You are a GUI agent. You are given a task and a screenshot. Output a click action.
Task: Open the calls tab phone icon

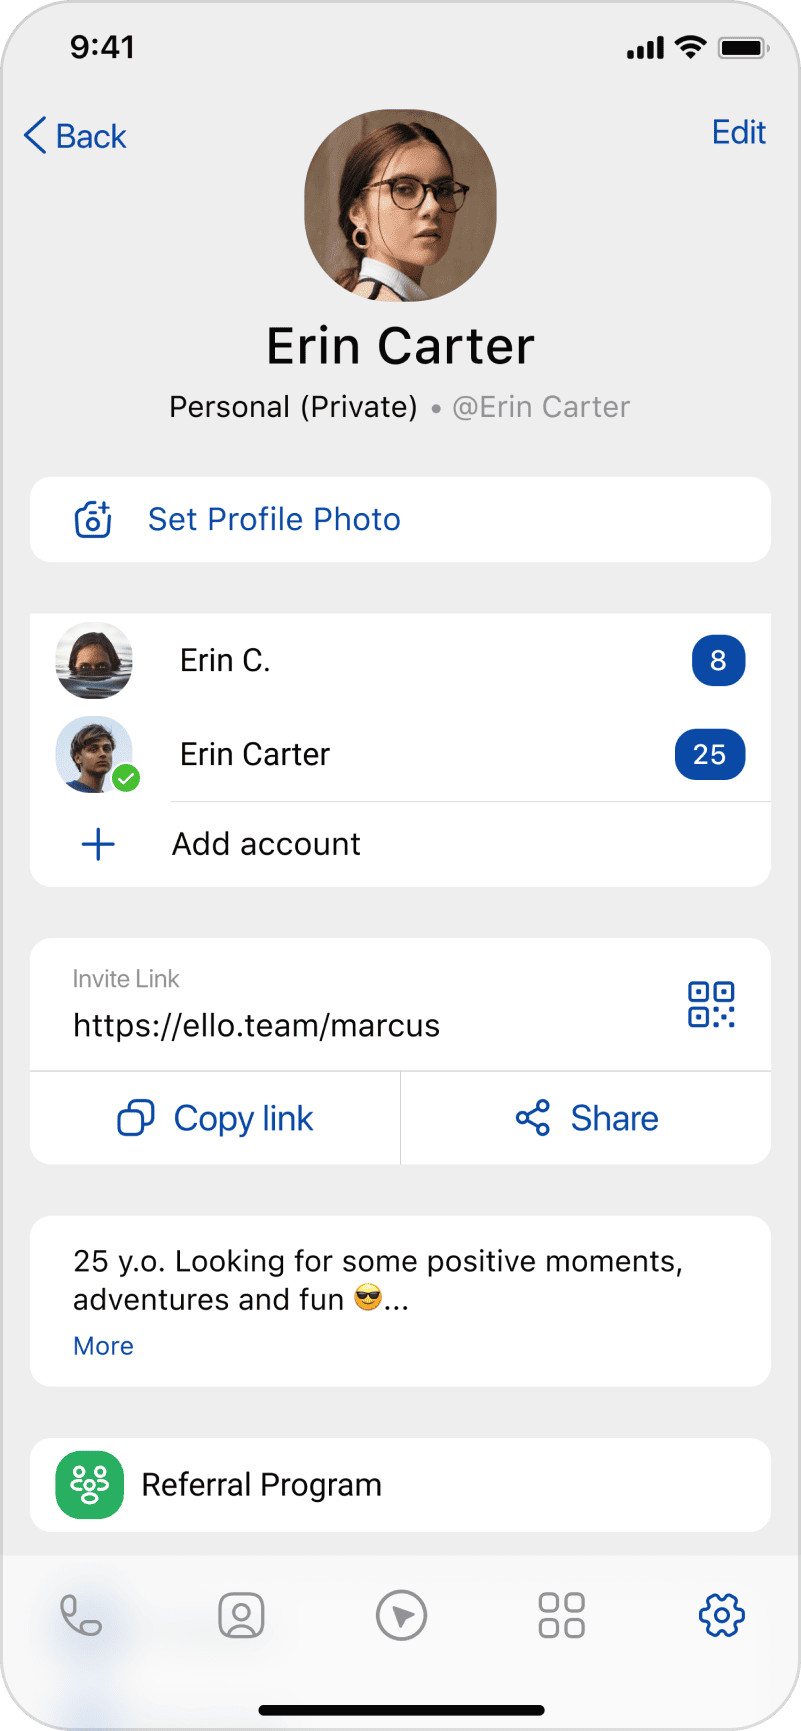pos(81,1615)
